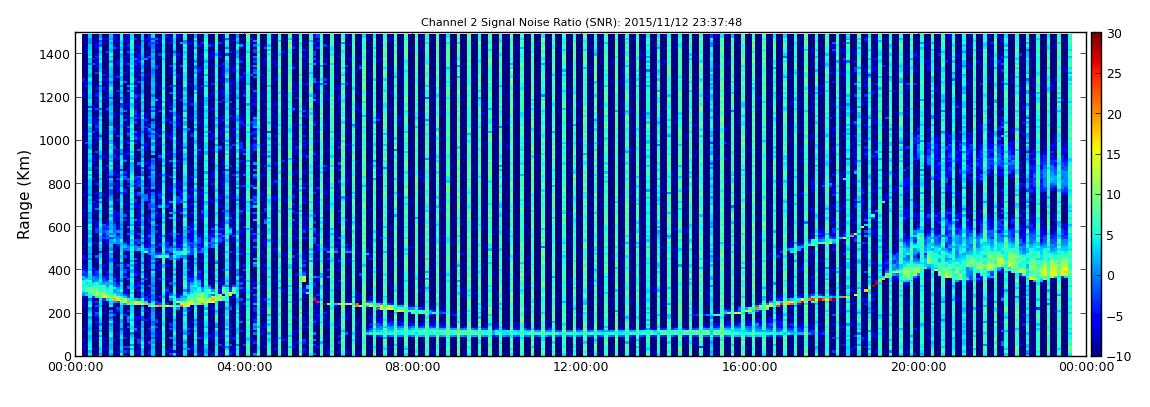Click the 12:00:00 time axis label
Viewport: 1150px width, 407px height.
coord(582,367)
